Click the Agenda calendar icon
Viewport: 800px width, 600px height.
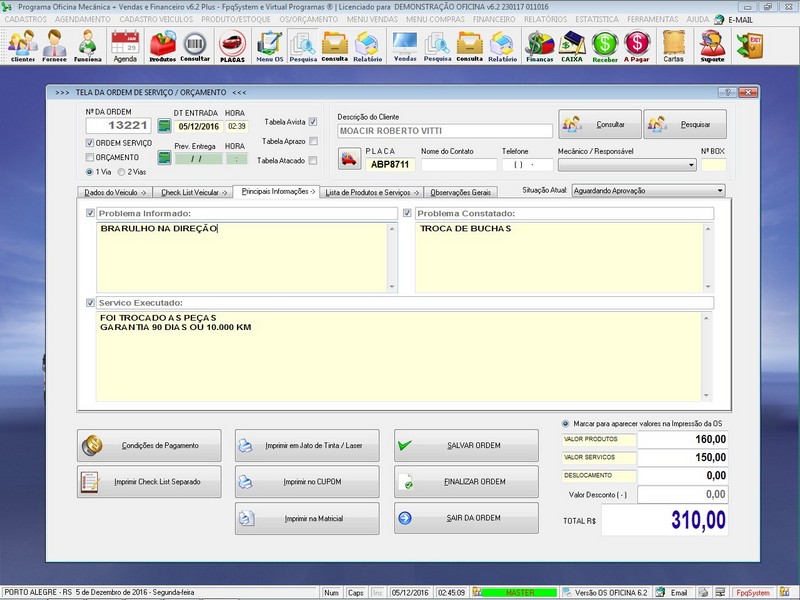125,45
